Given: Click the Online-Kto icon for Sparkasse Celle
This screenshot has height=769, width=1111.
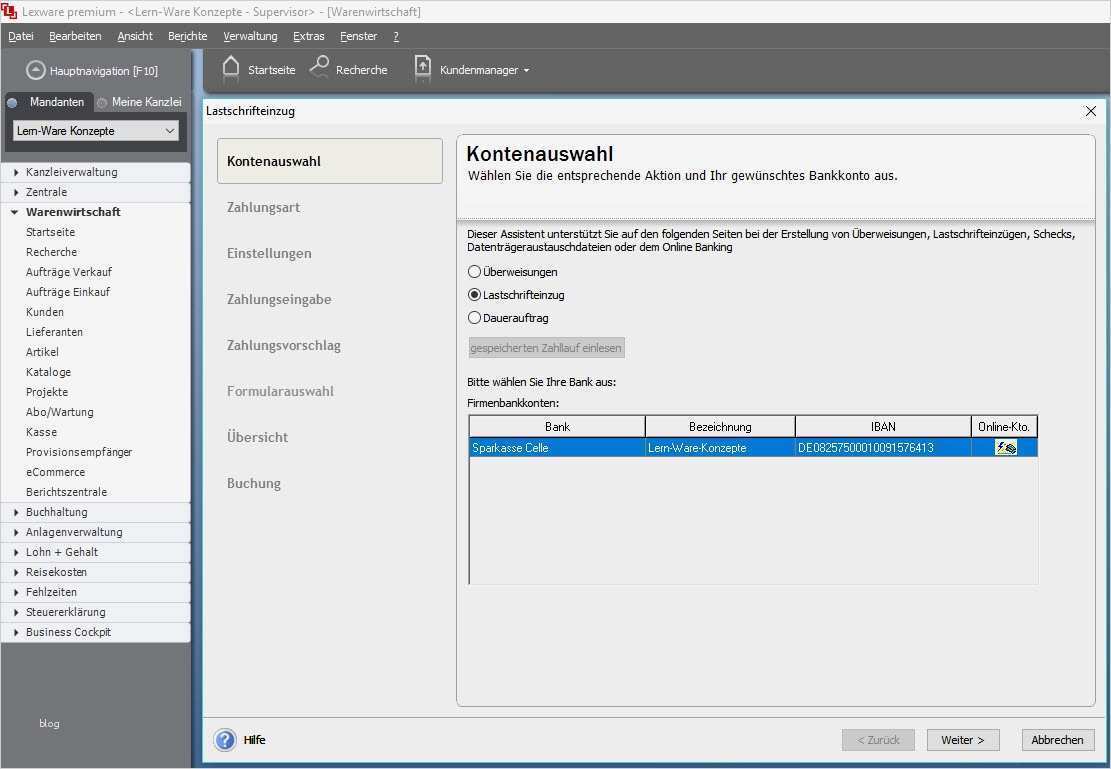Looking at the screenshot, I should [1004, 448].
